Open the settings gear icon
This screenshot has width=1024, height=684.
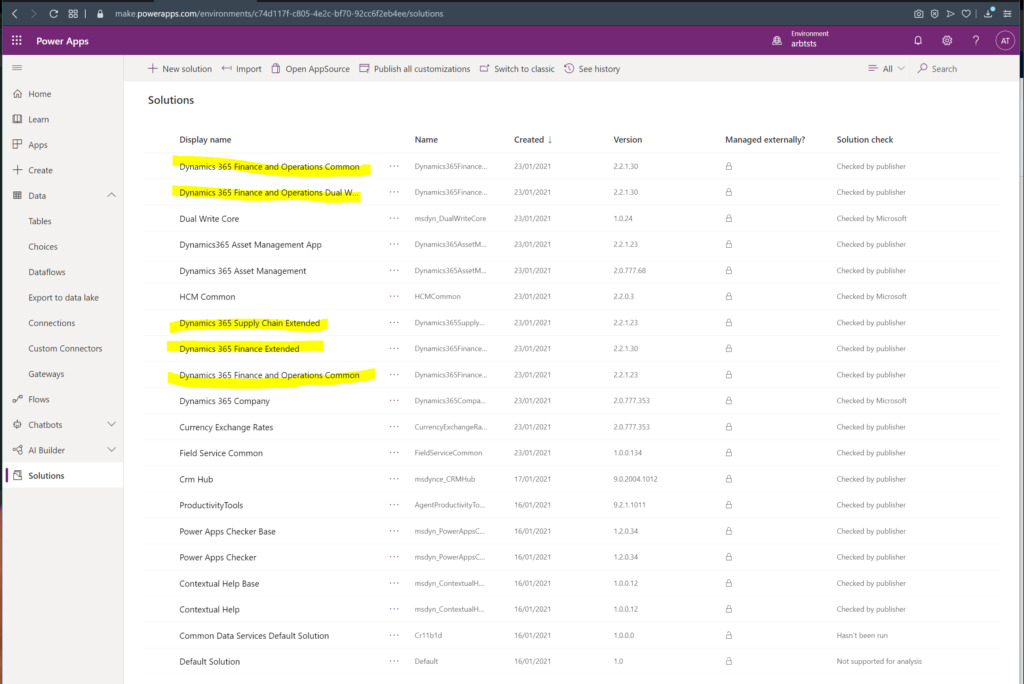pos(947,40)
